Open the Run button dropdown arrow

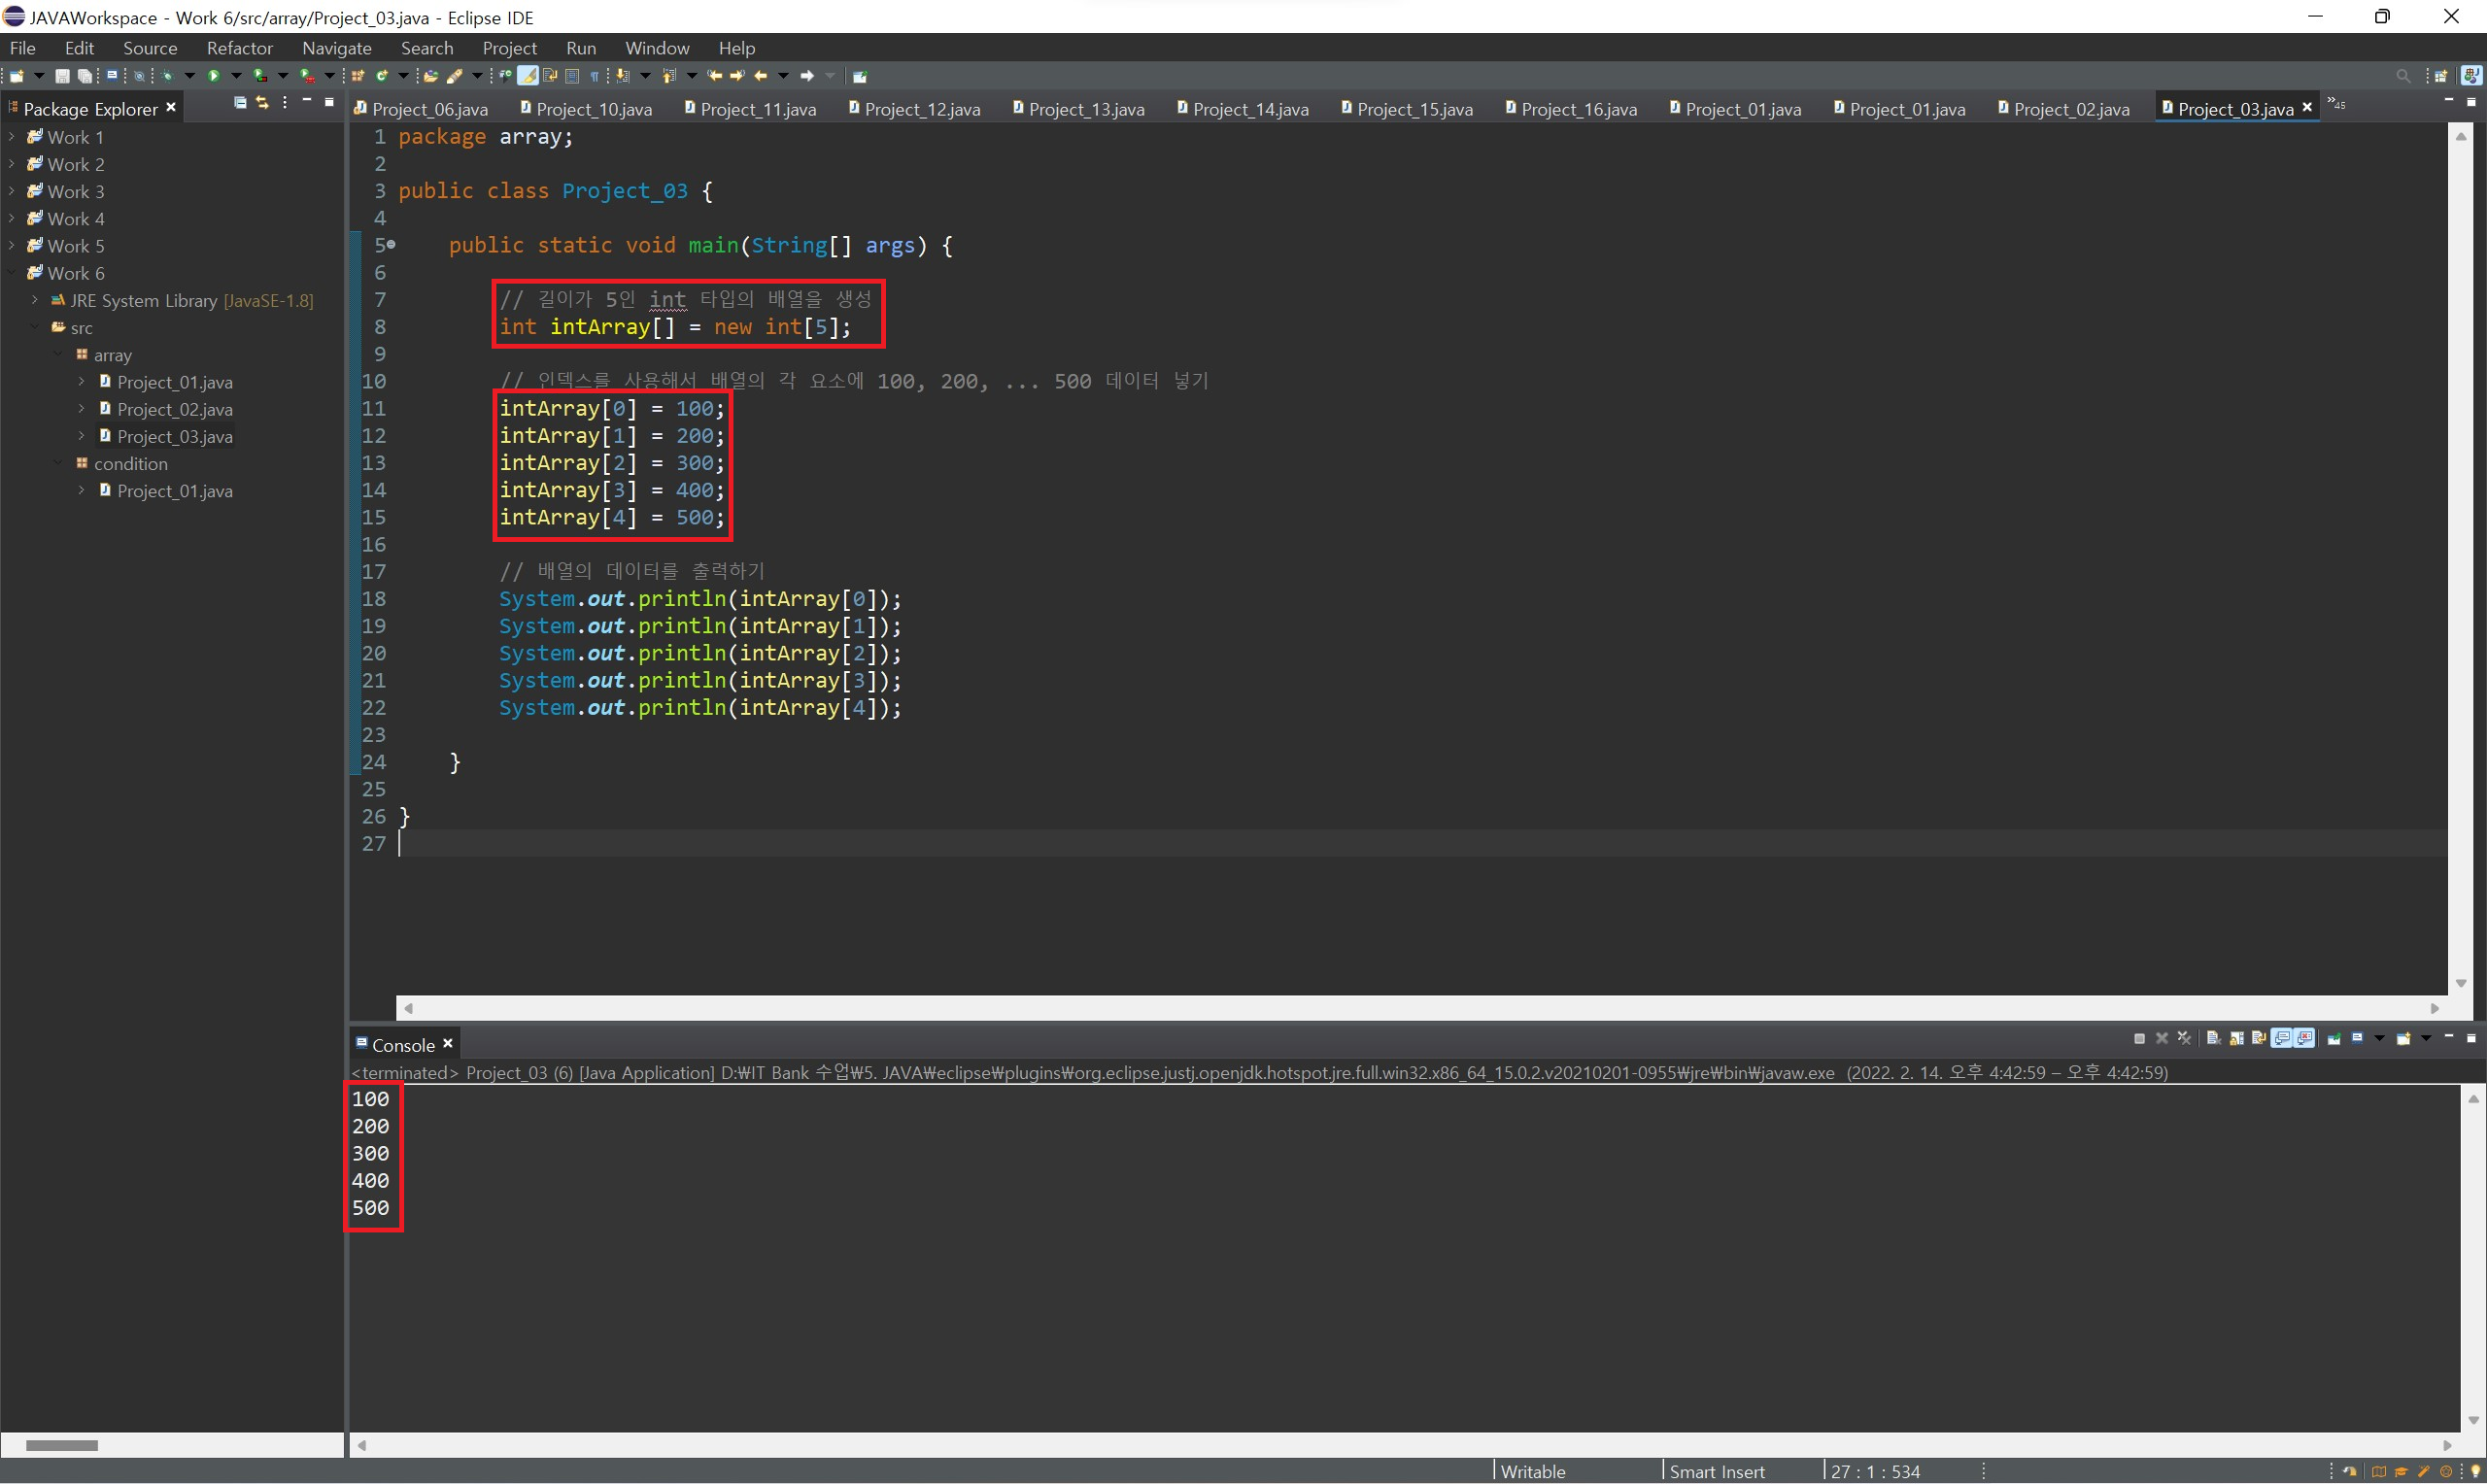click(x=237, y=76)
